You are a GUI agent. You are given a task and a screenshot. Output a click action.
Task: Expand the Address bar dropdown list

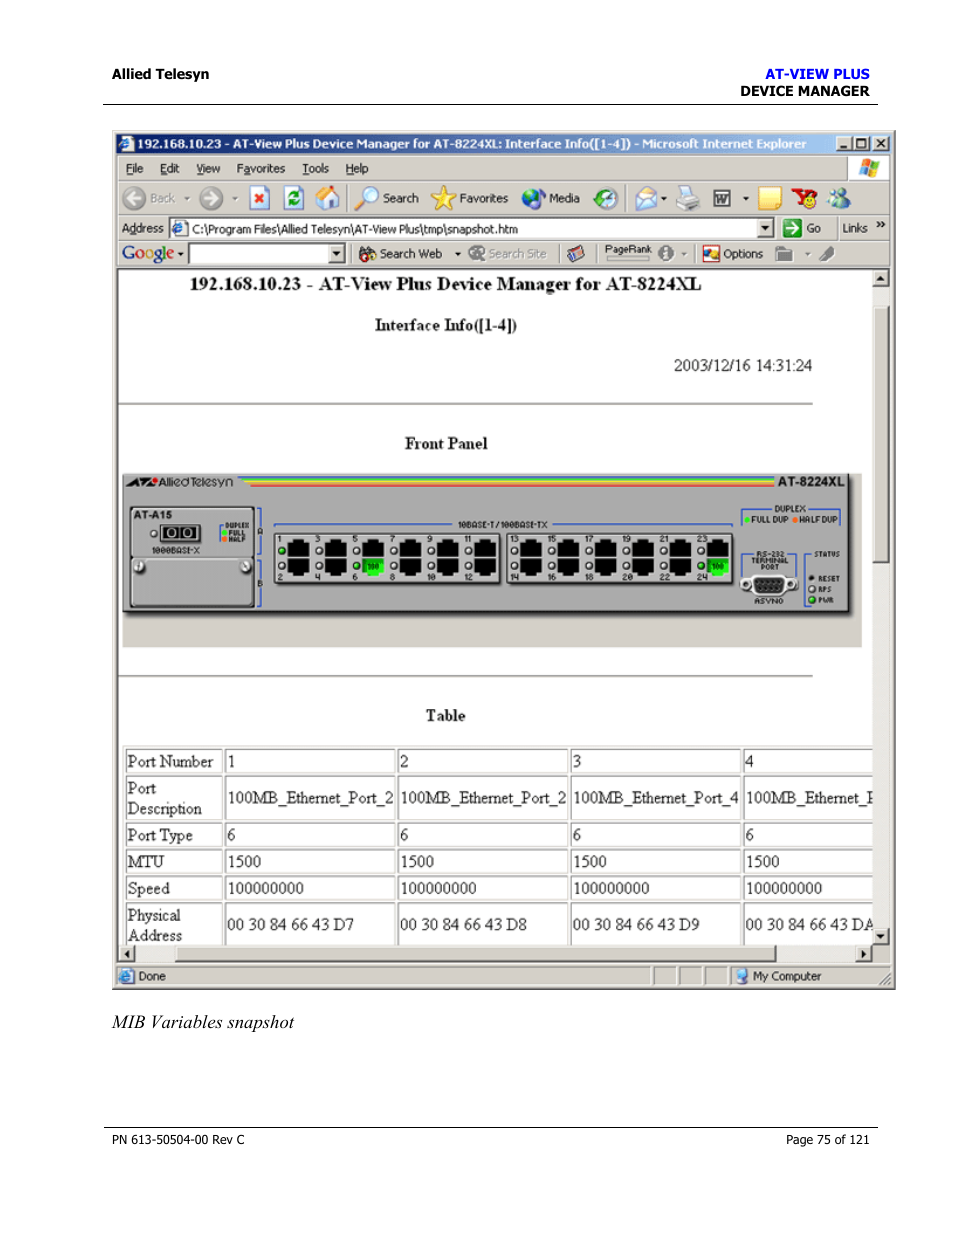point(766,228)
